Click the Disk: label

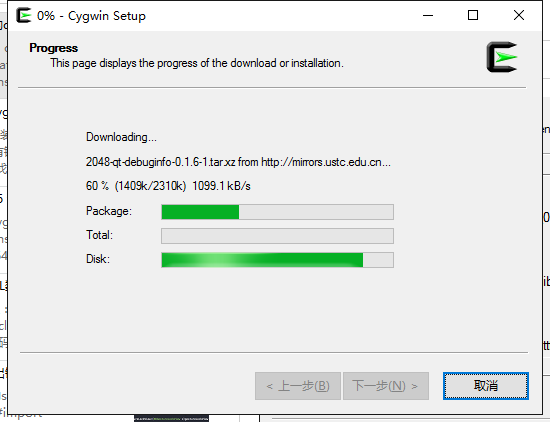(98, 259)
